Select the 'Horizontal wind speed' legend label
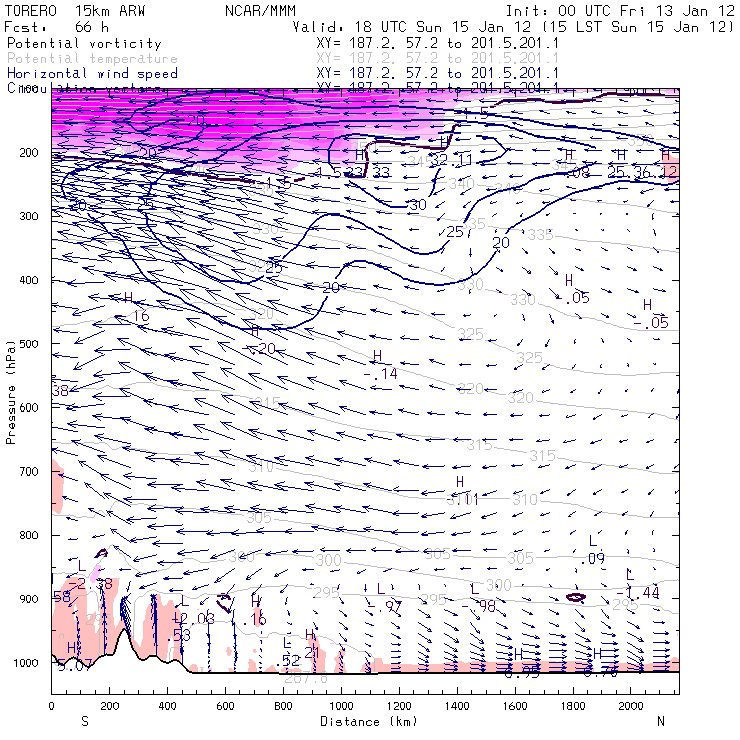Screen dimensions: 740x740 [x=92, y=74]
